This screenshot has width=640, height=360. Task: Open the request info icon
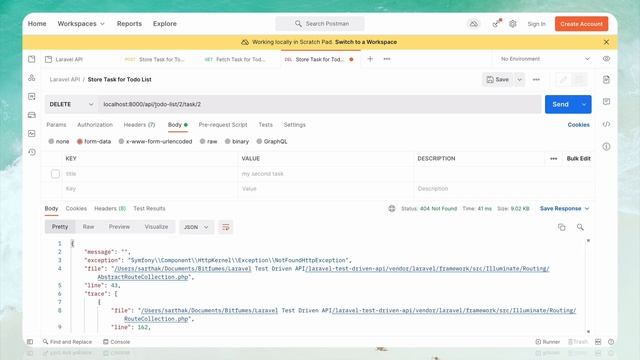point(607,147)
